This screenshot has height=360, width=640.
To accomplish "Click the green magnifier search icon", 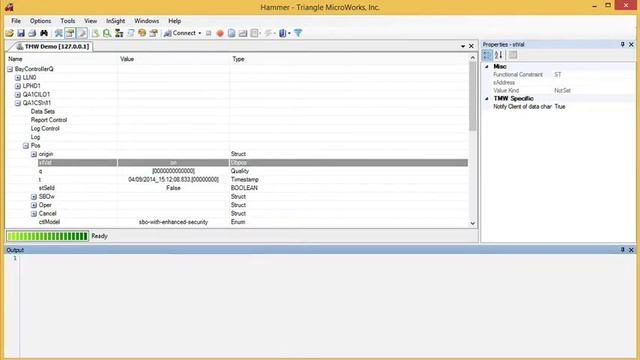I will click(107, 33).
